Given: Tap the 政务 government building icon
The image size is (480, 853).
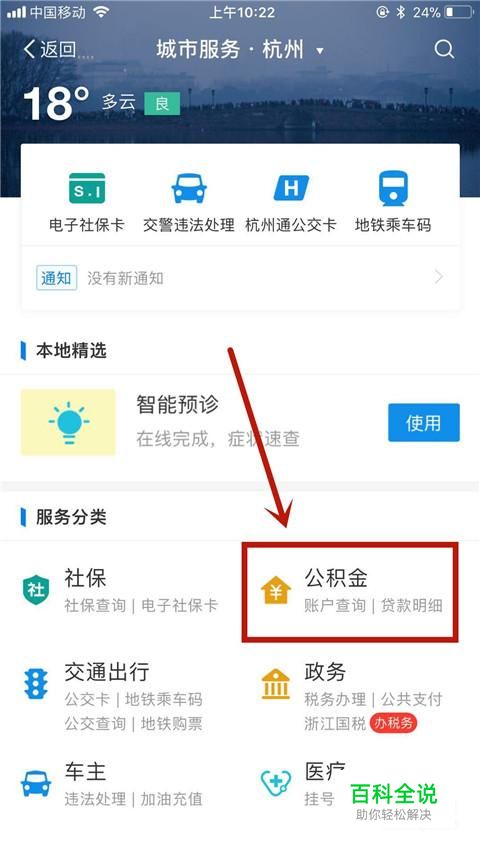Looking at the screenshot, I should point(276,684).
